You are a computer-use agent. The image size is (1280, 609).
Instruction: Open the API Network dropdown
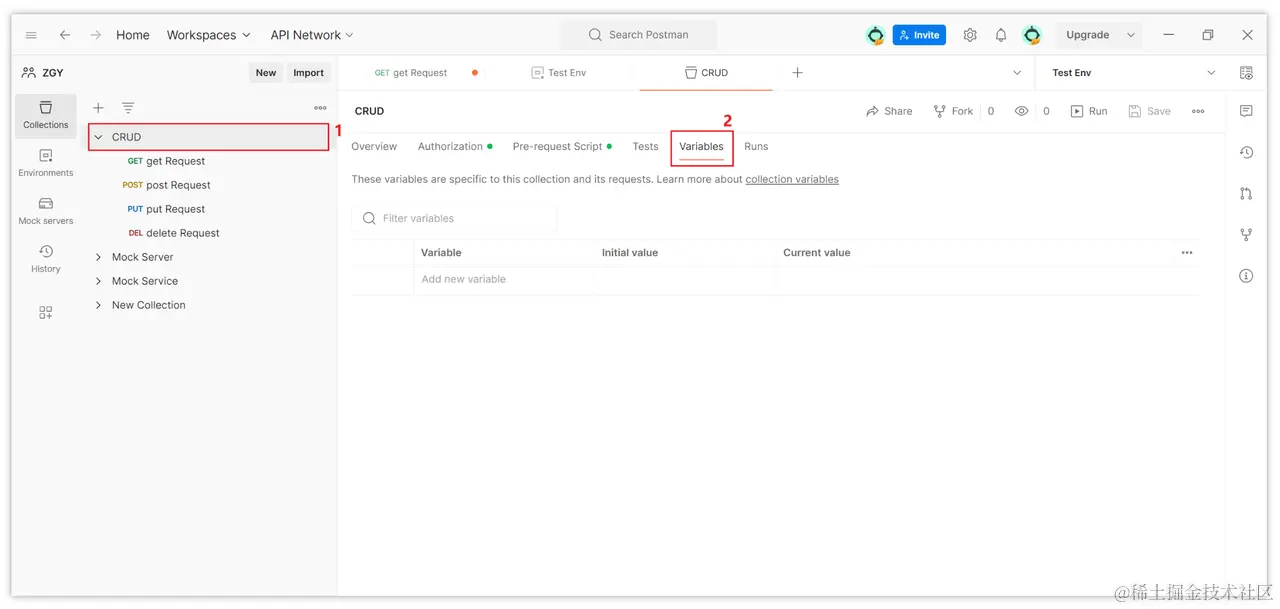point(312,35)
